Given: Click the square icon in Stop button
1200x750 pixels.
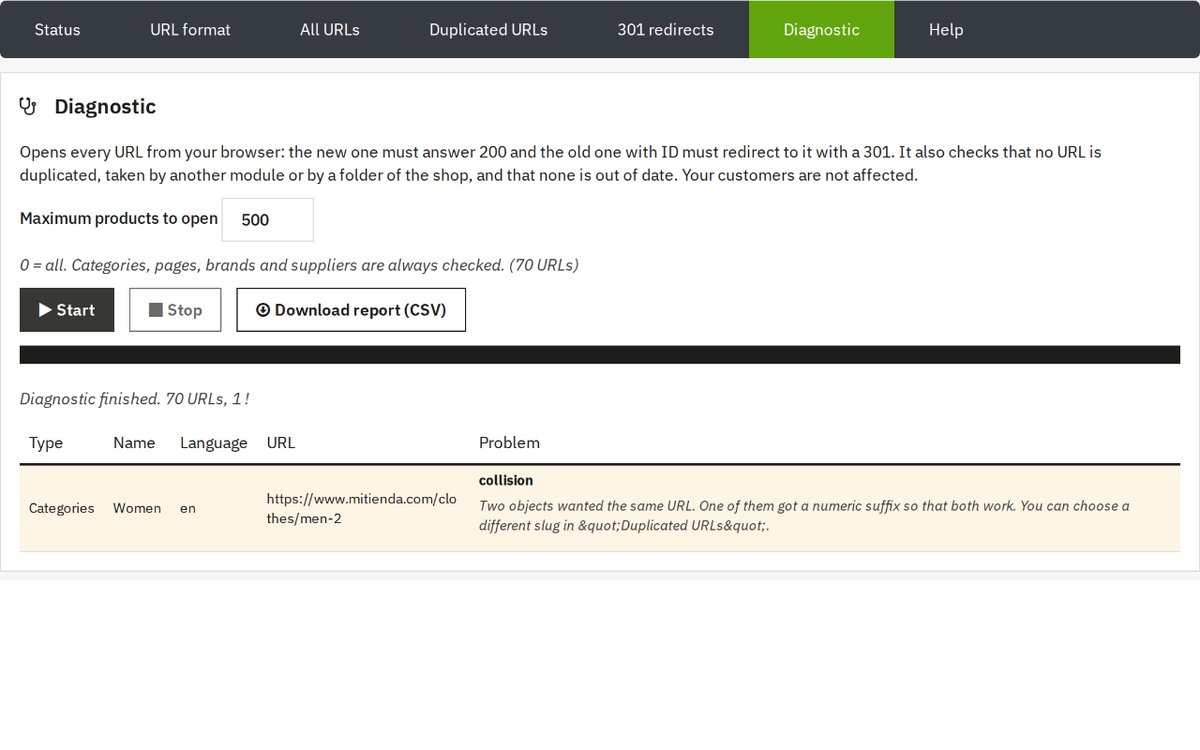Looking at the screenshot, I should [x=156, y=310].
